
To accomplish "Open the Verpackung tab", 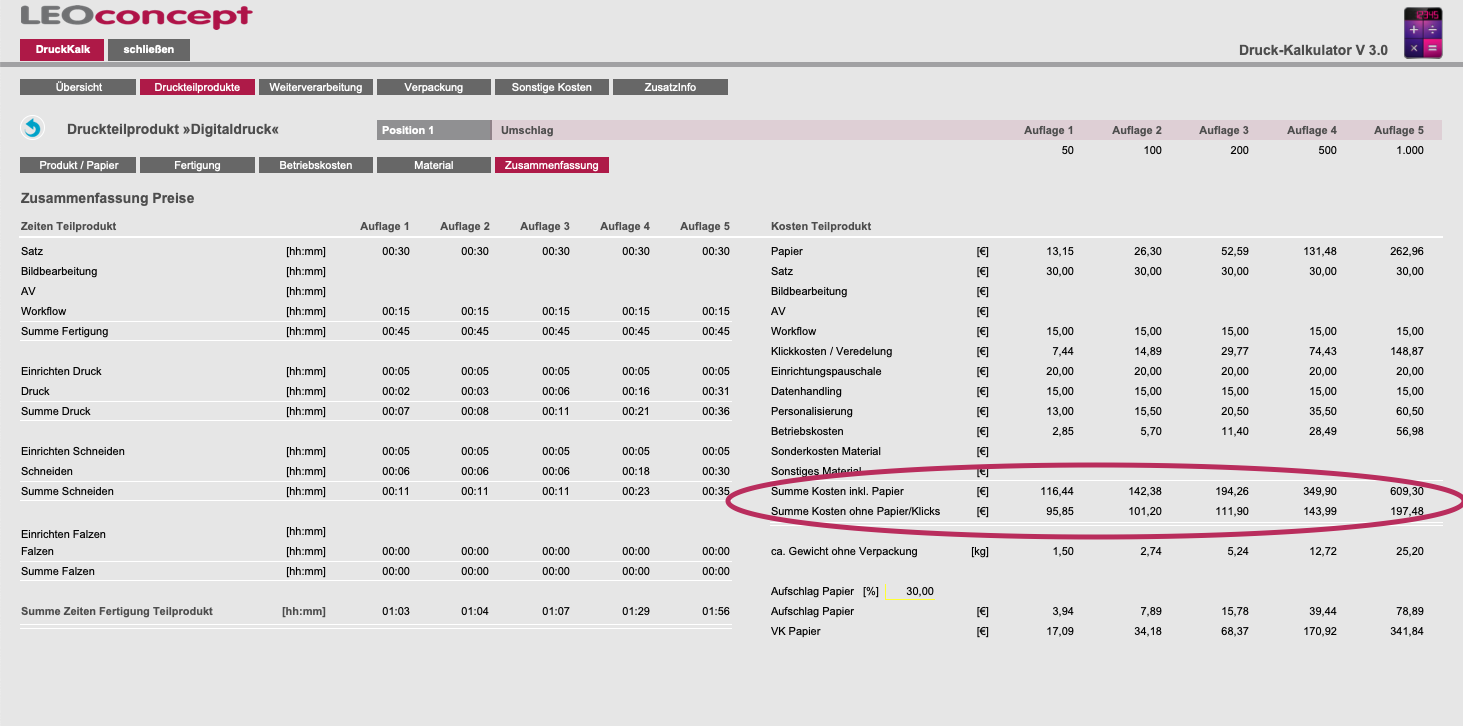I will [x=434, y=87].
